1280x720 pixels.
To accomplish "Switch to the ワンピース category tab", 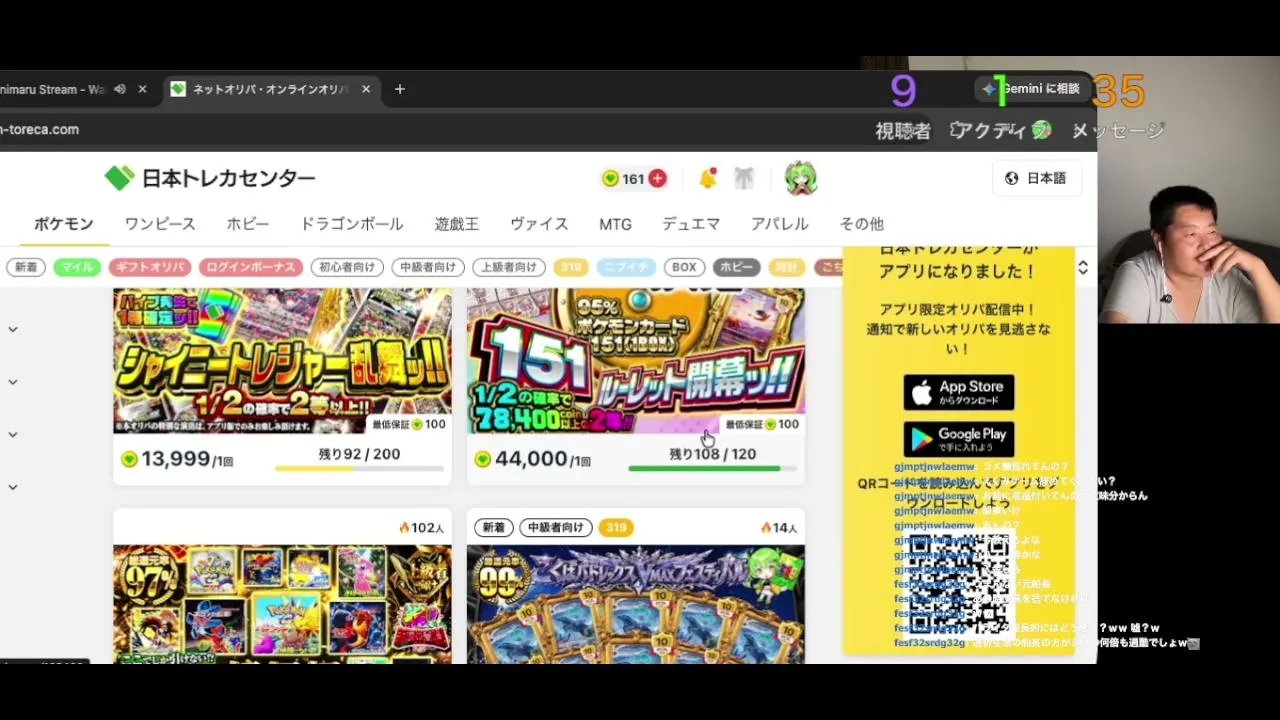I will (160, 224).
